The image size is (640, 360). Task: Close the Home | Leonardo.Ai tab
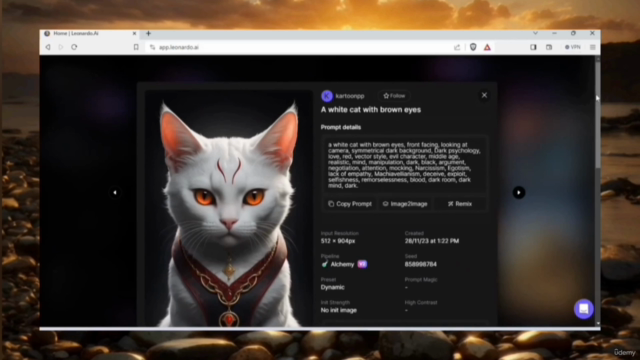click(134, 33)
